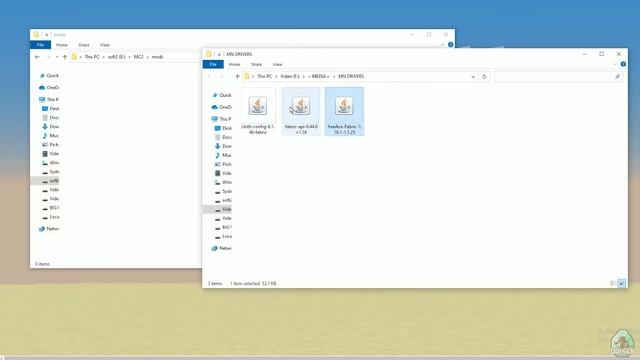The image size is (640, 360).
Task: Open Quick access in MSI DRIVERS sidebar
Action: [x=222, y=95]
